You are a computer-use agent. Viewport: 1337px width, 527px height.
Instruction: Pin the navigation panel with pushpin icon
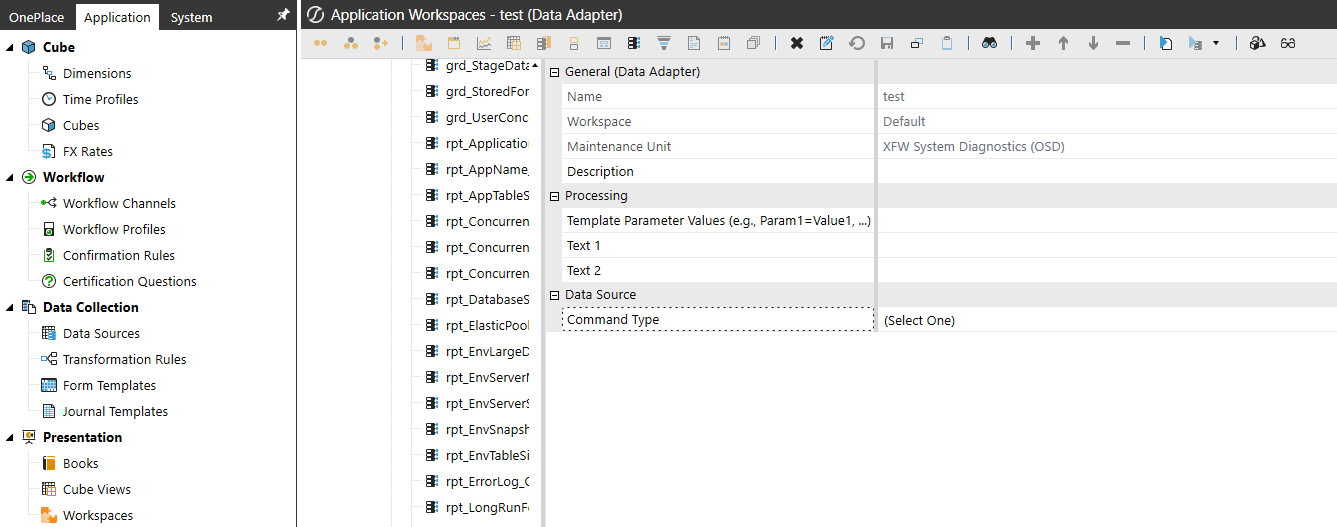(283, 16)
